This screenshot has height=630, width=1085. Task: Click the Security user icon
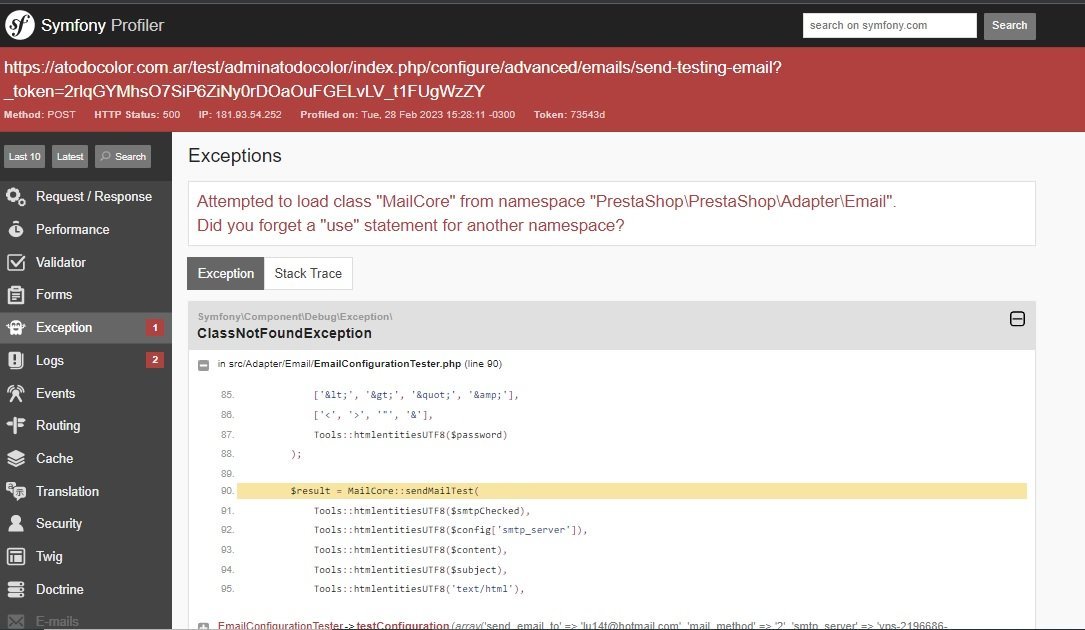pyautogui.click(x=16, y=523)
